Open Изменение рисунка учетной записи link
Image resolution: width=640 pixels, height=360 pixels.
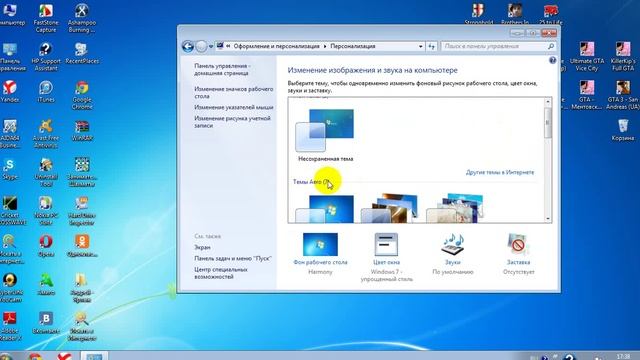coord(232,122)
